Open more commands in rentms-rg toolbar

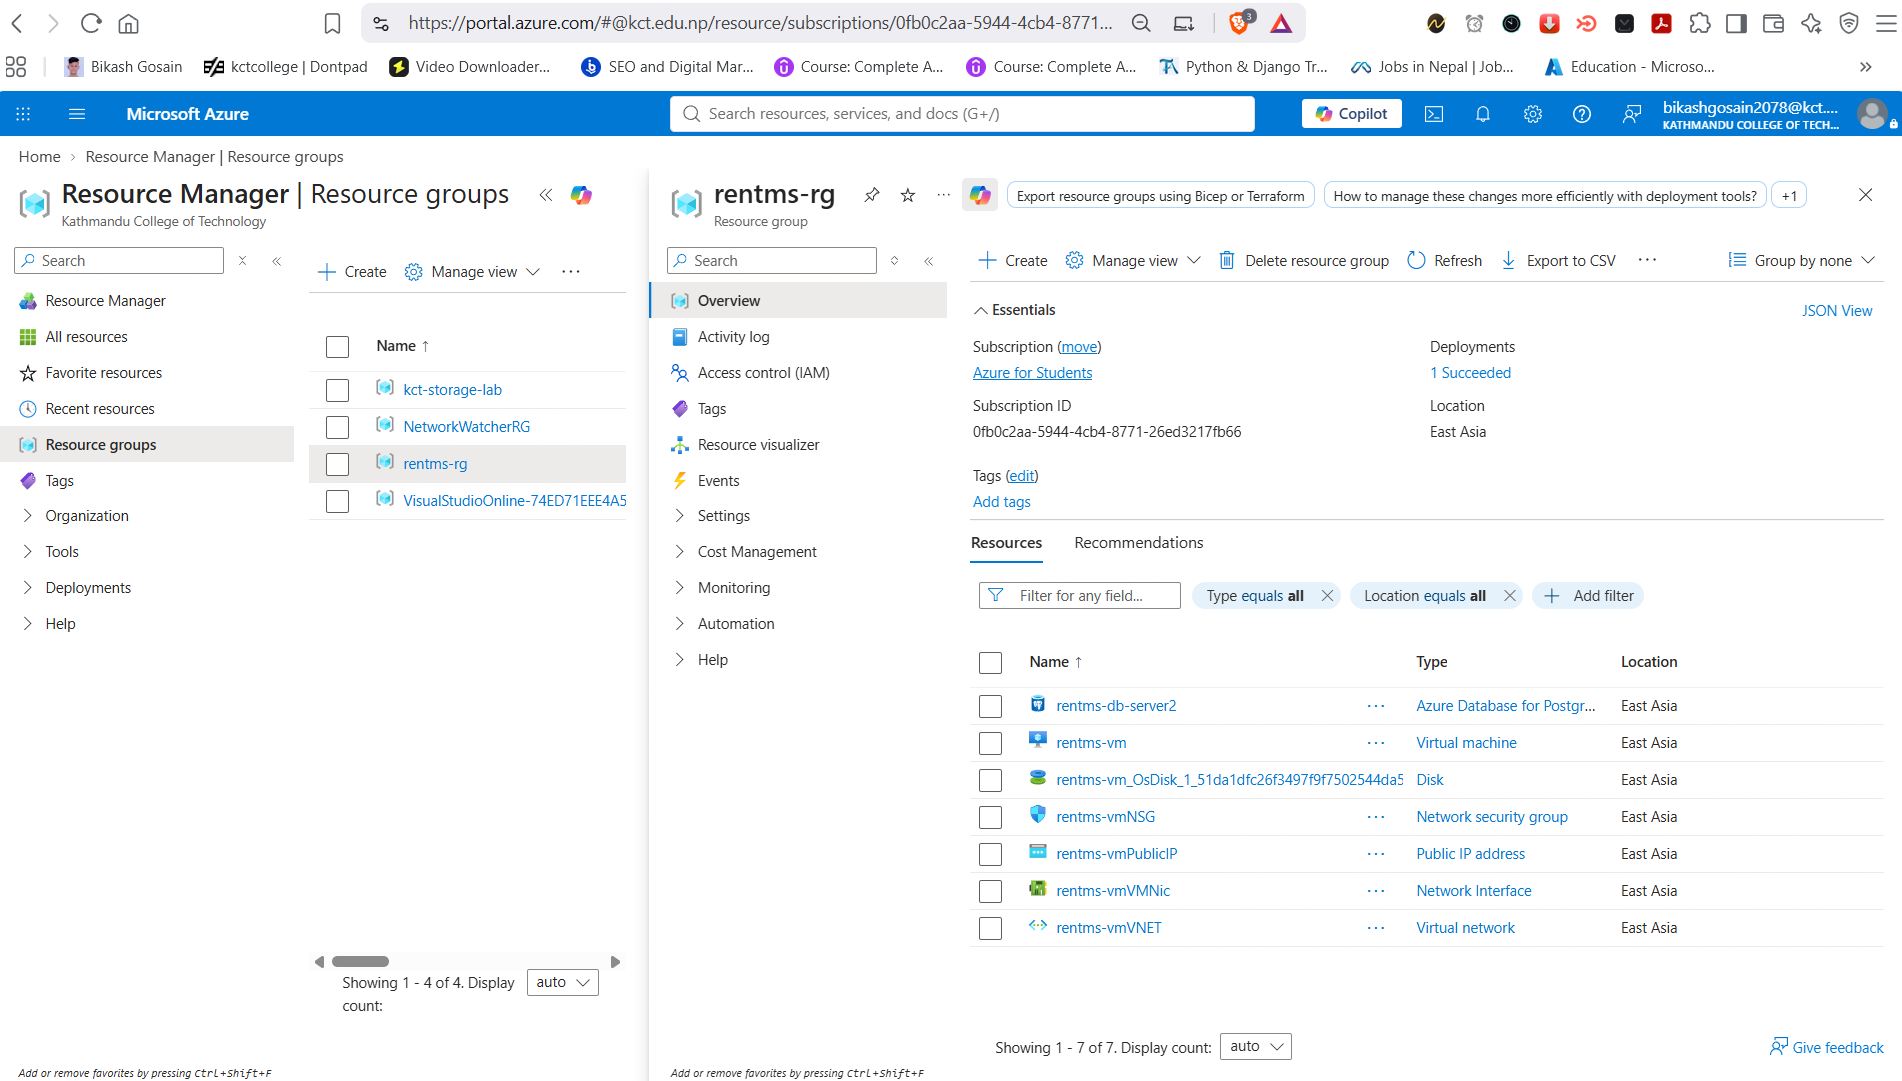tap(1648, 260)
